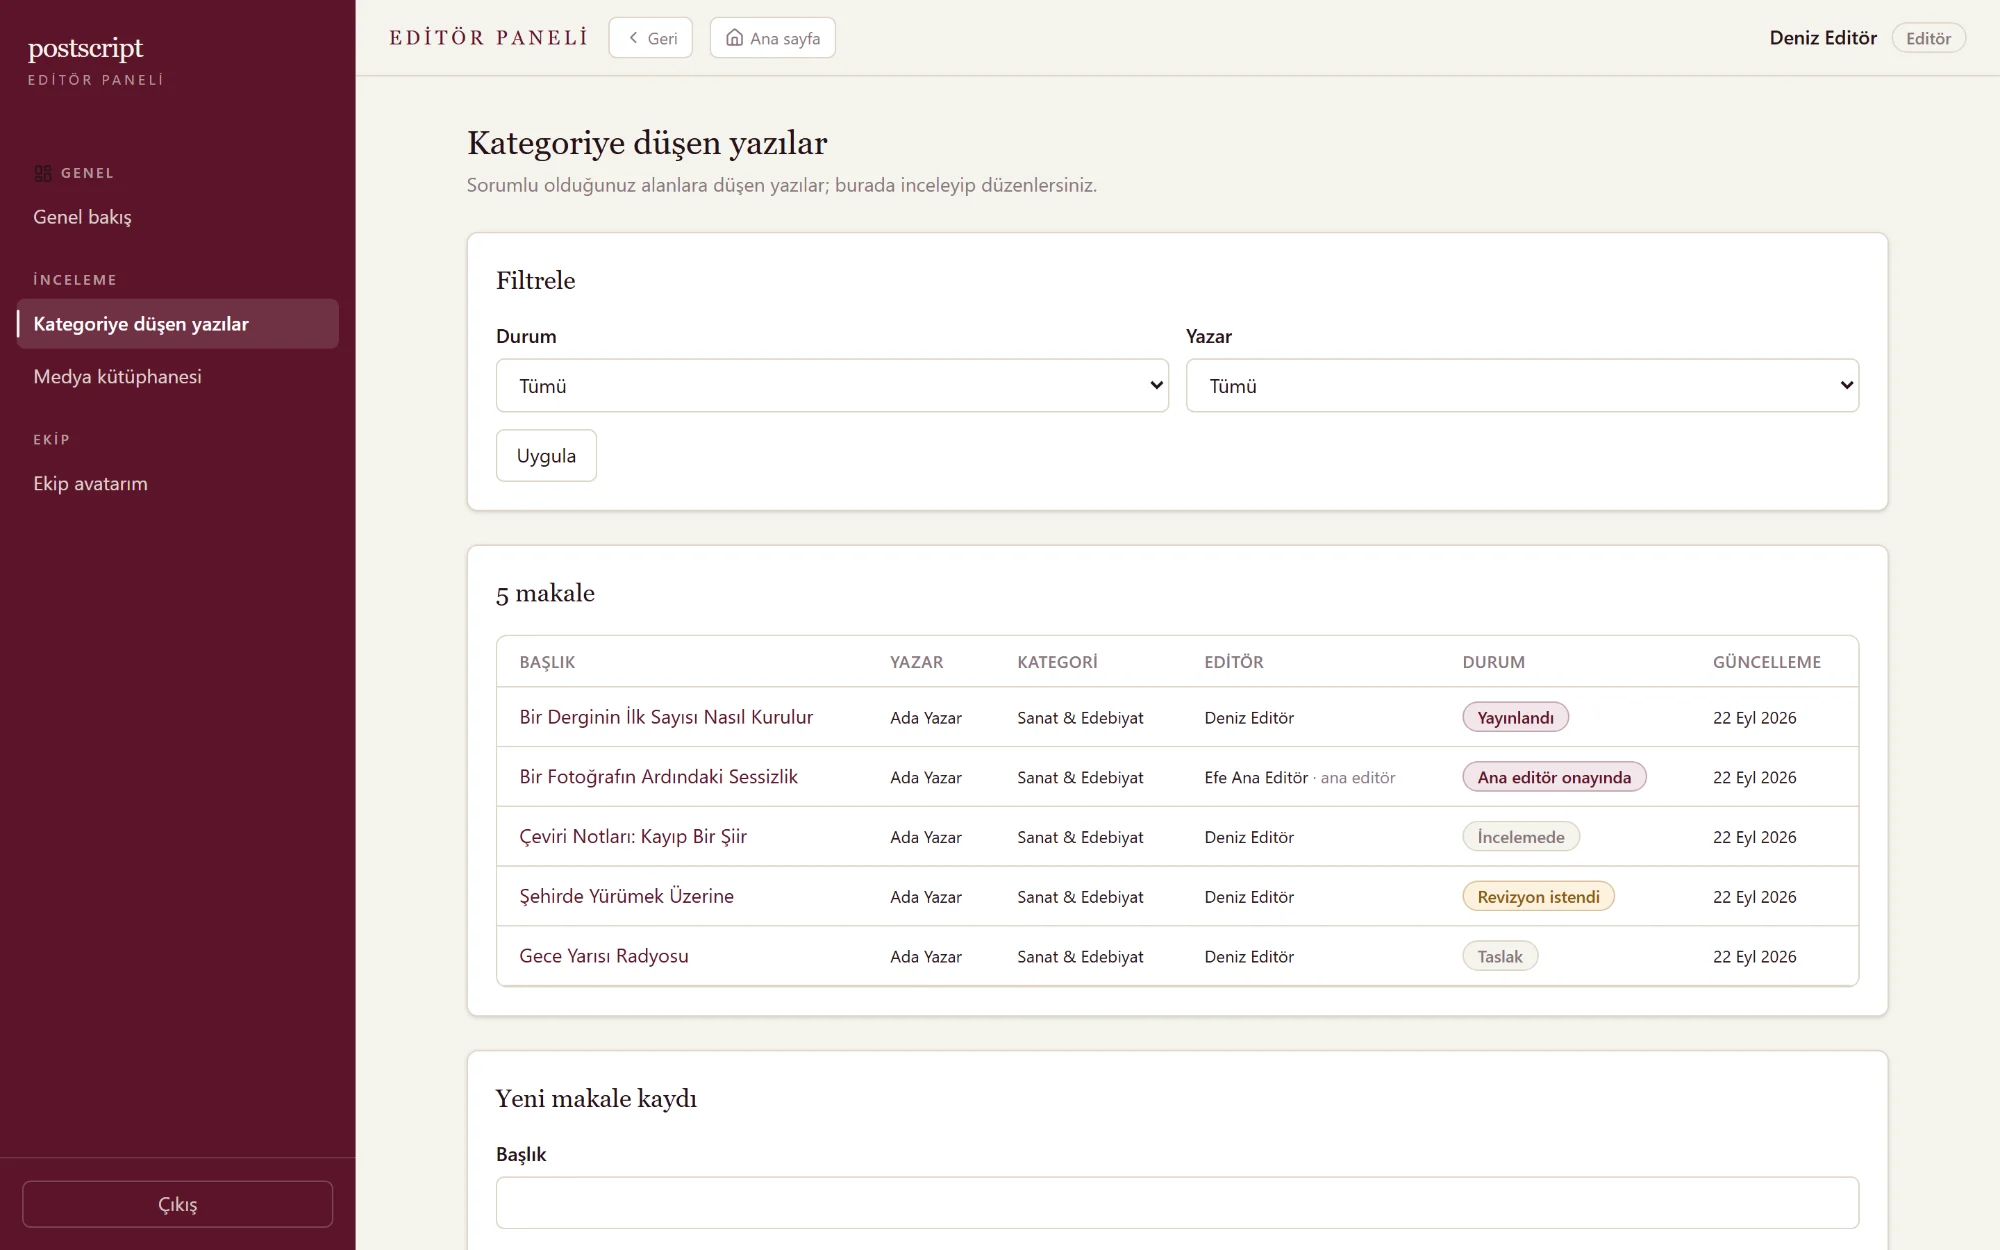Apply filters with the Uygula button
2000x1250 pixels.
click(546, 455)
